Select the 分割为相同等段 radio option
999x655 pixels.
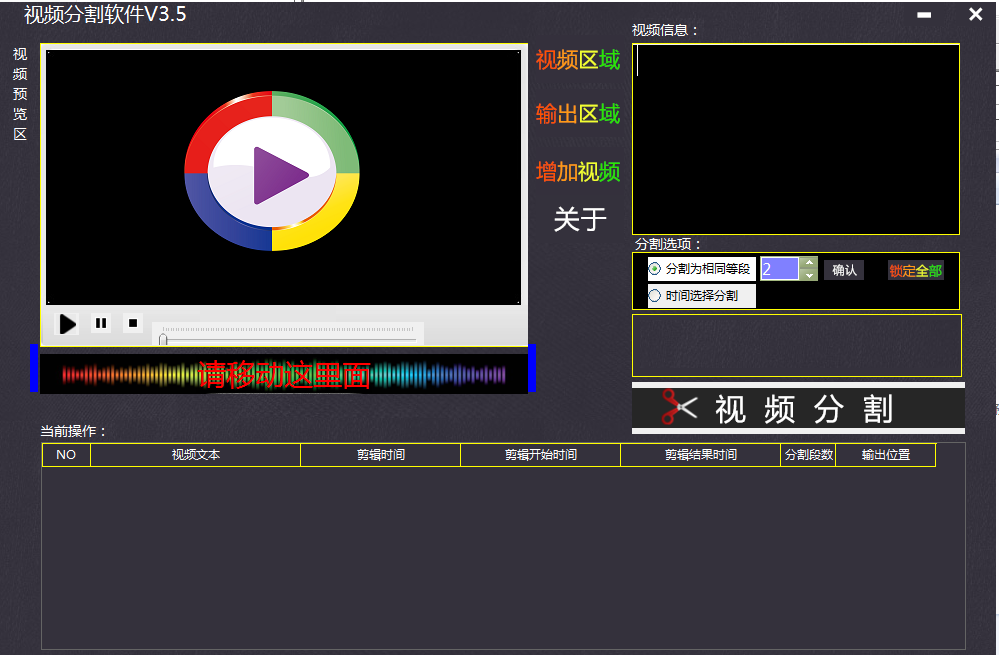click(x=654, y=270)
